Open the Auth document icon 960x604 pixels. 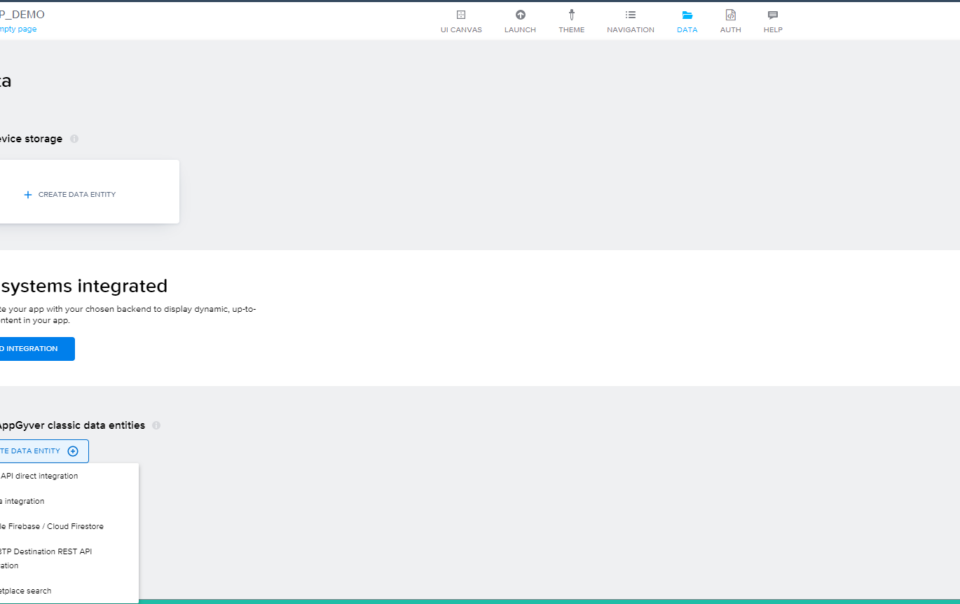click(x=730, y=15)
